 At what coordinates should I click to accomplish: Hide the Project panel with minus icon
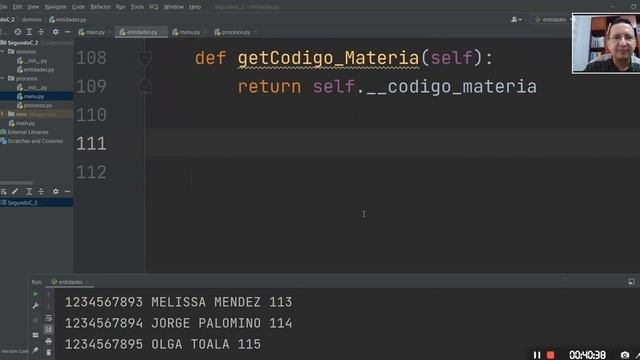pyautogui.click(x=67, y=32)
